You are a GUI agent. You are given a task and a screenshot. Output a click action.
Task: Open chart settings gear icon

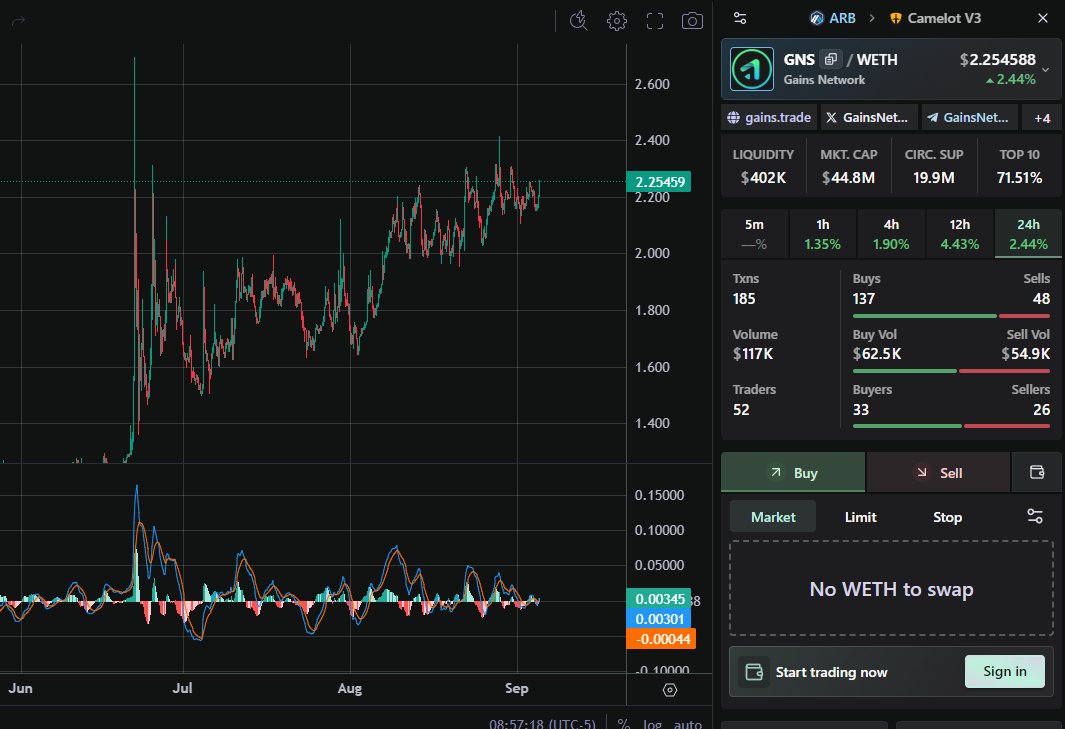pyautogui.click(x=617, y=21)
